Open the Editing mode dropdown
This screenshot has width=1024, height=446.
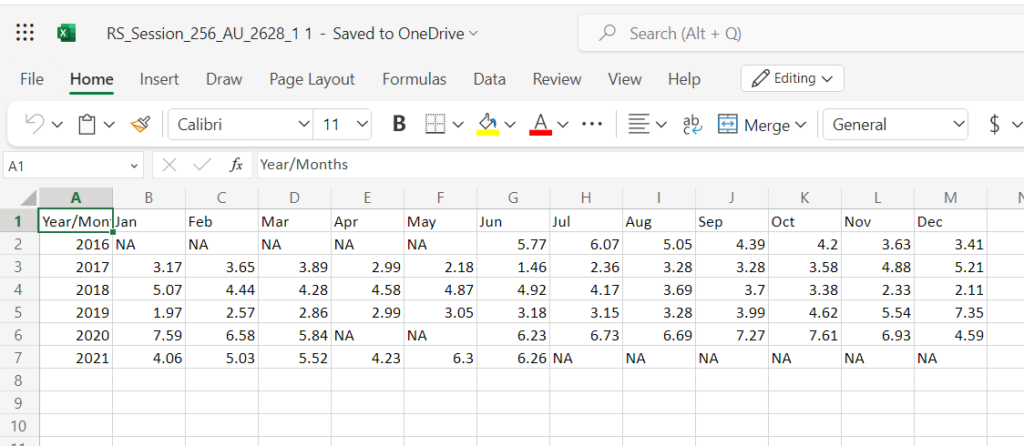(792, 78)
